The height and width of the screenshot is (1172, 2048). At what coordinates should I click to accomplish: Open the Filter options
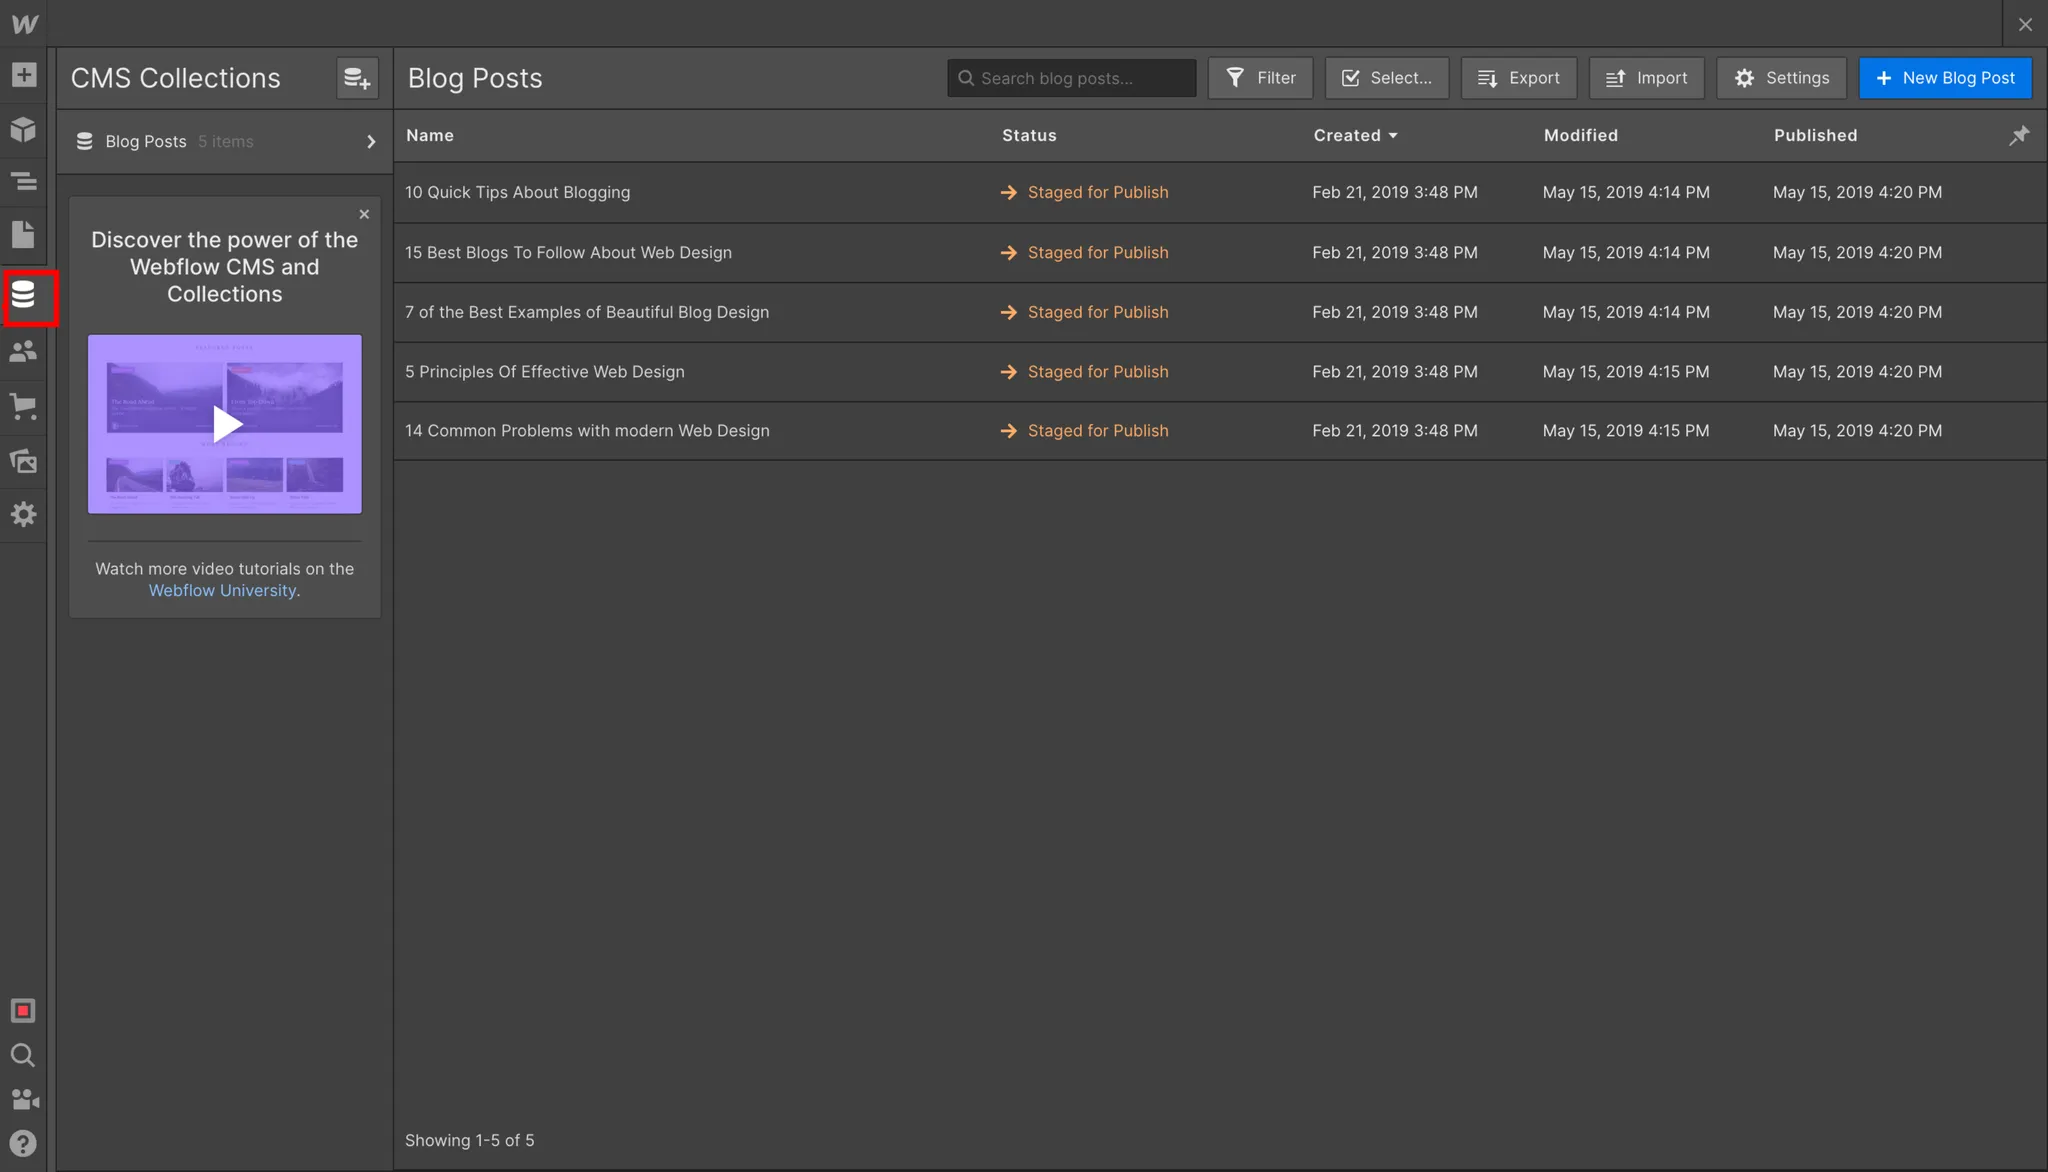point(1260,78)
